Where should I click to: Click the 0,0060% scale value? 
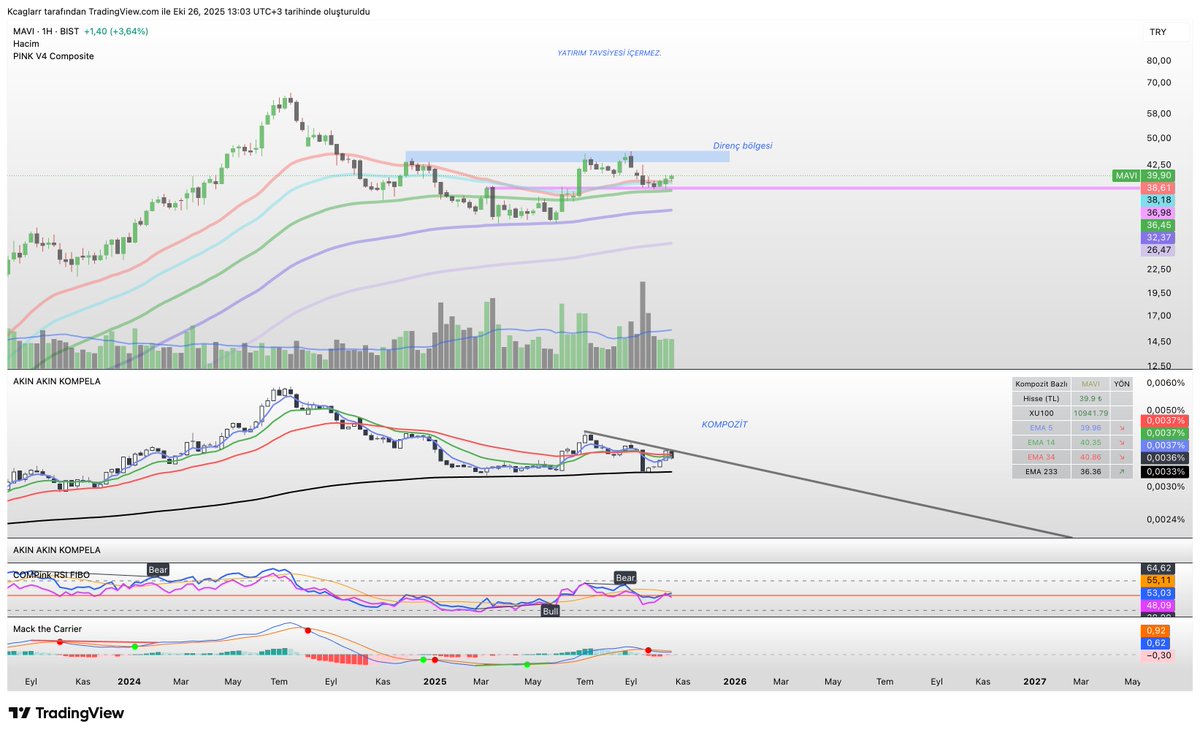coord(1165,382)
